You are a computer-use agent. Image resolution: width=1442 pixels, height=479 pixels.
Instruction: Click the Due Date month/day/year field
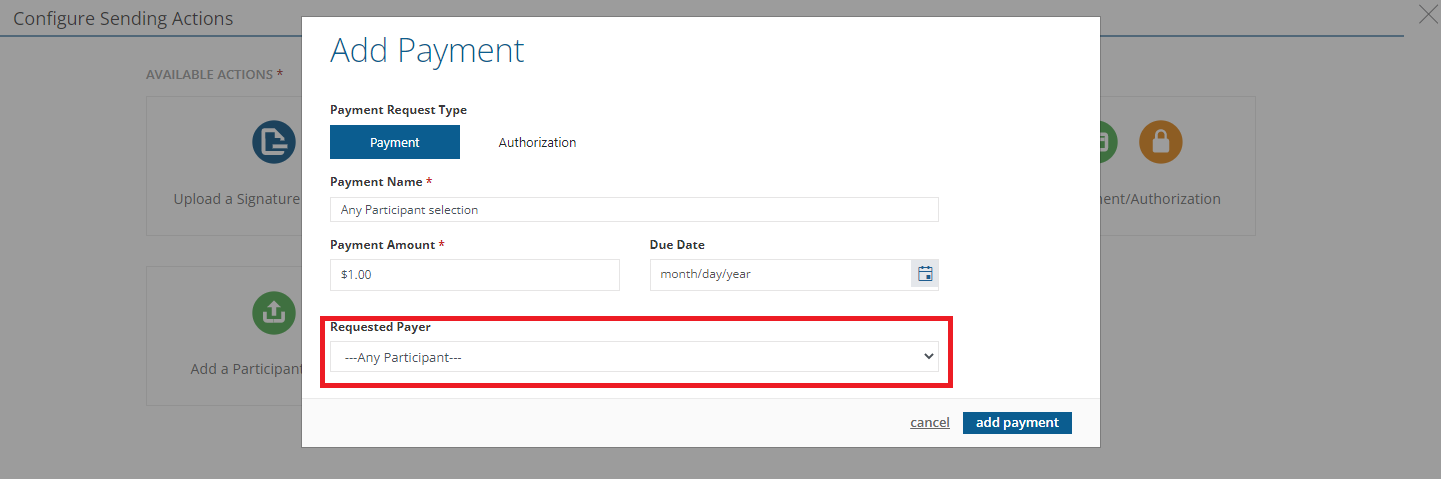tap(781, 275)
